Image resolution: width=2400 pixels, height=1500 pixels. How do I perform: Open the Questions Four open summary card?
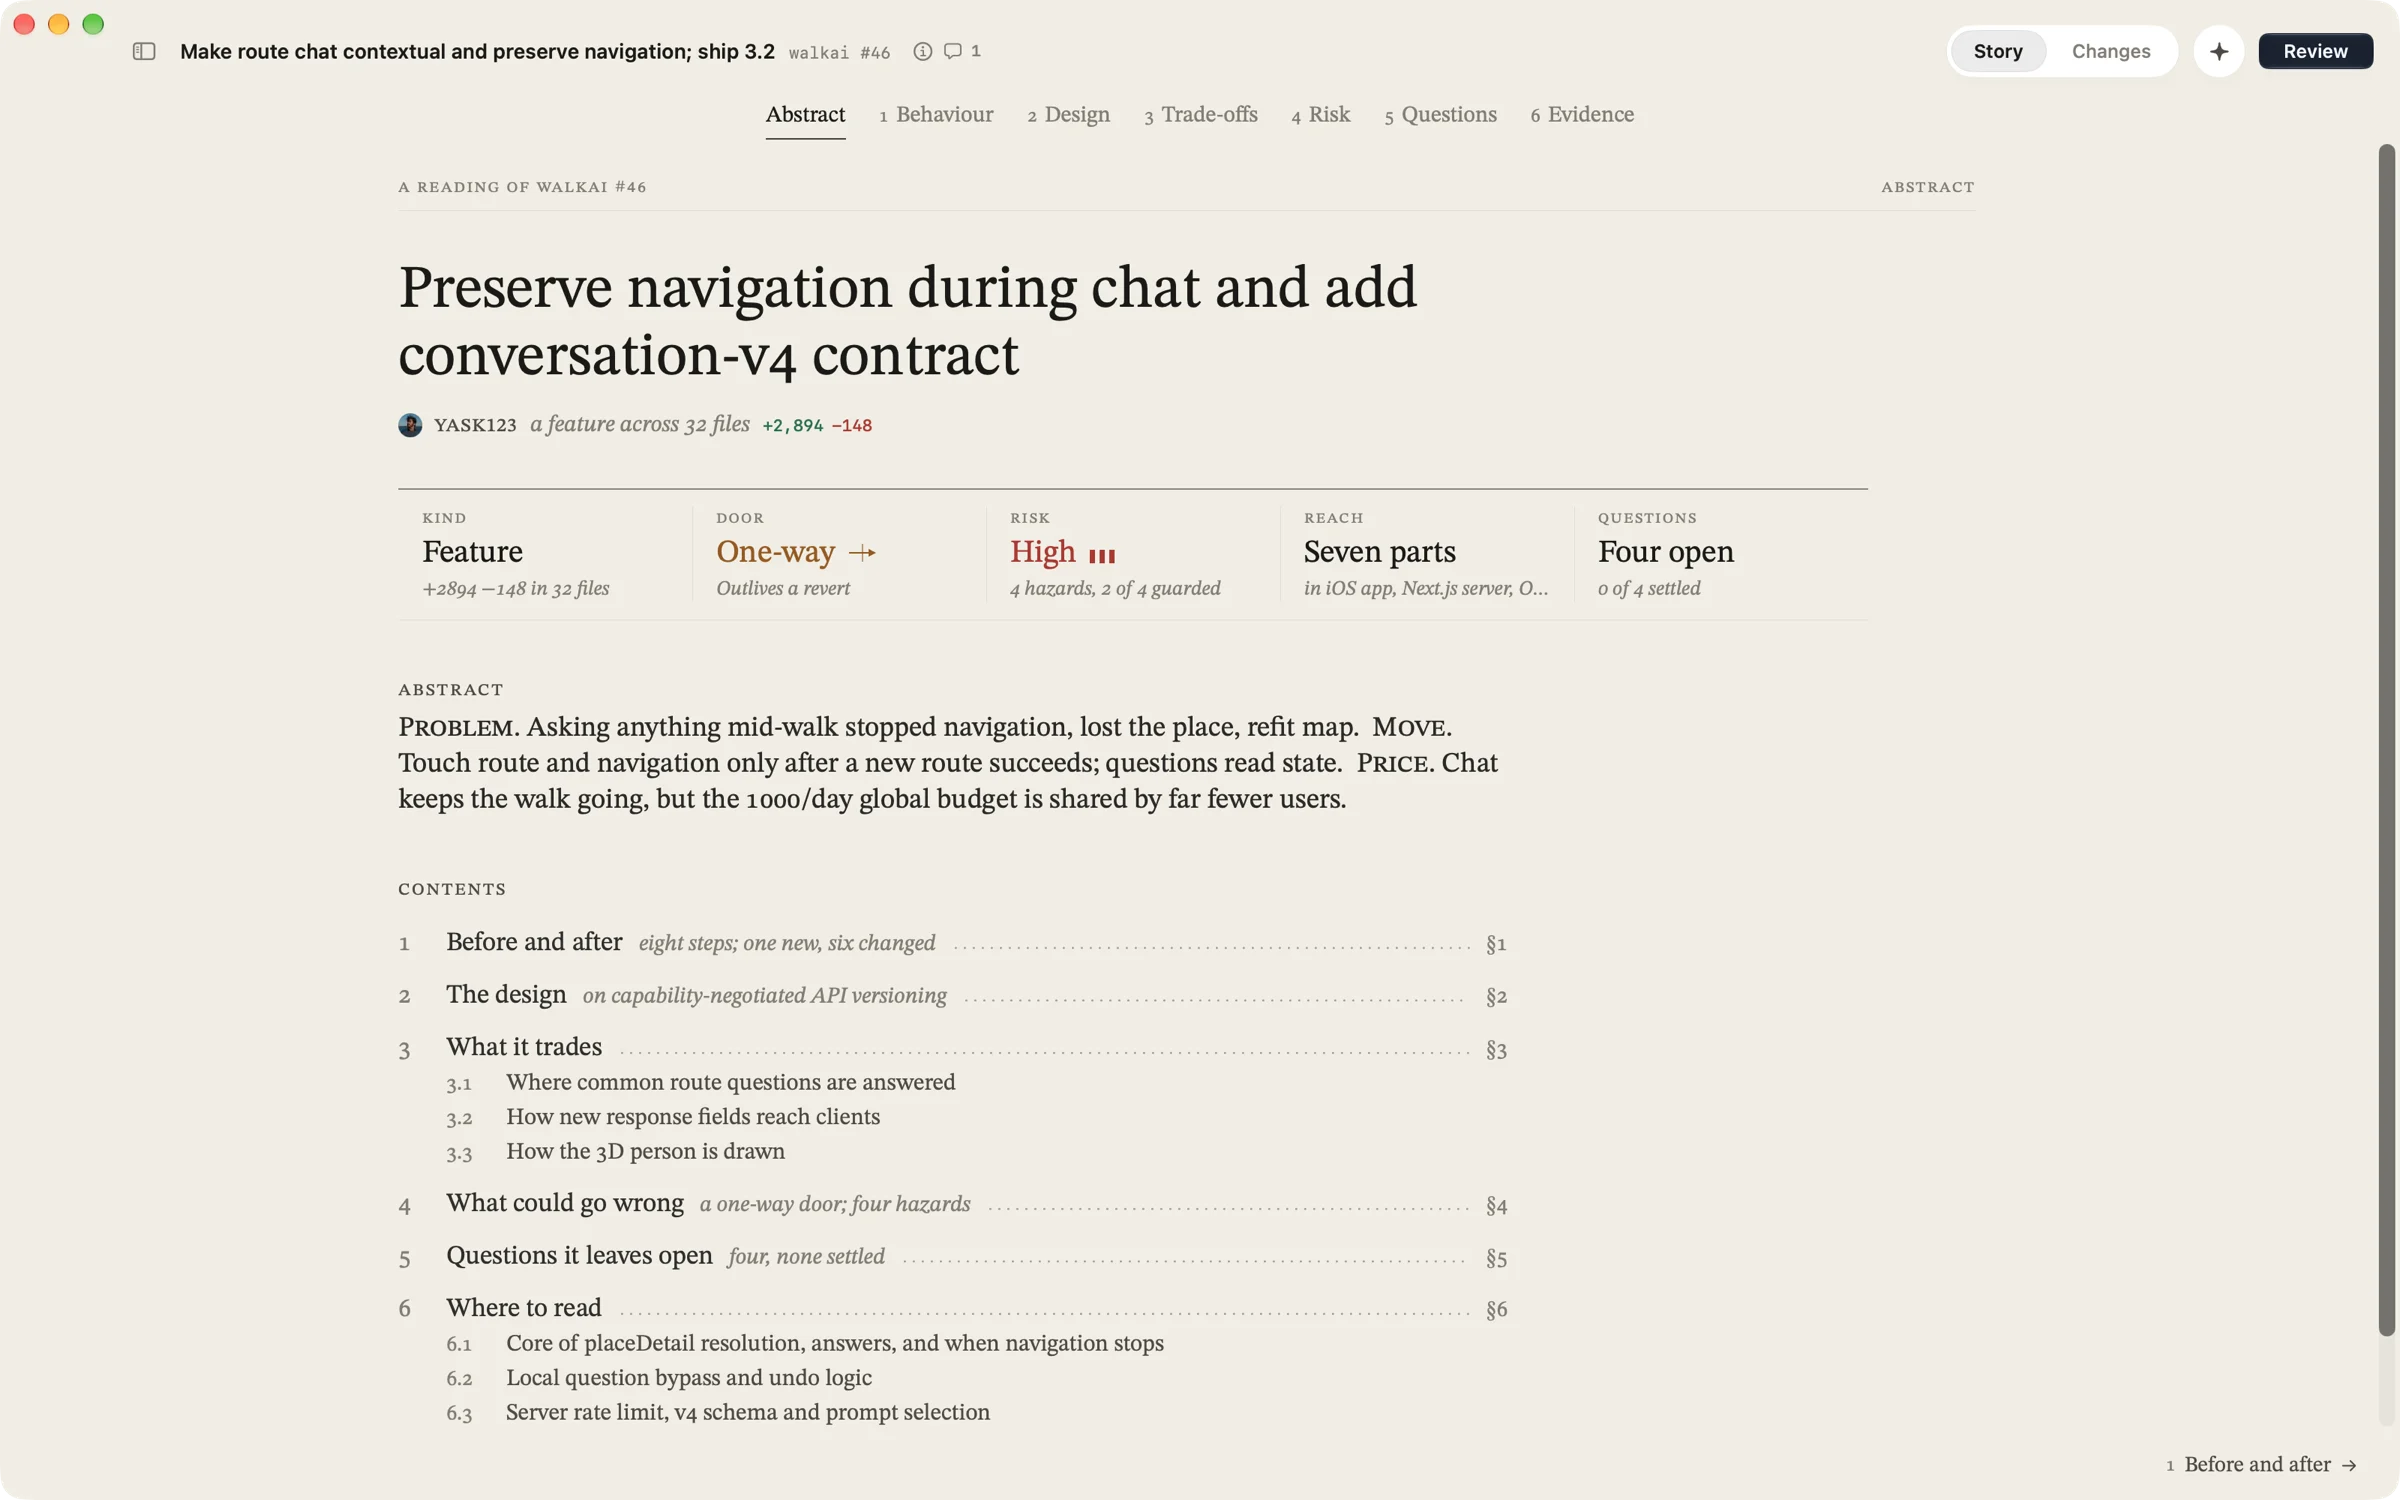[x=1720, y=555]
